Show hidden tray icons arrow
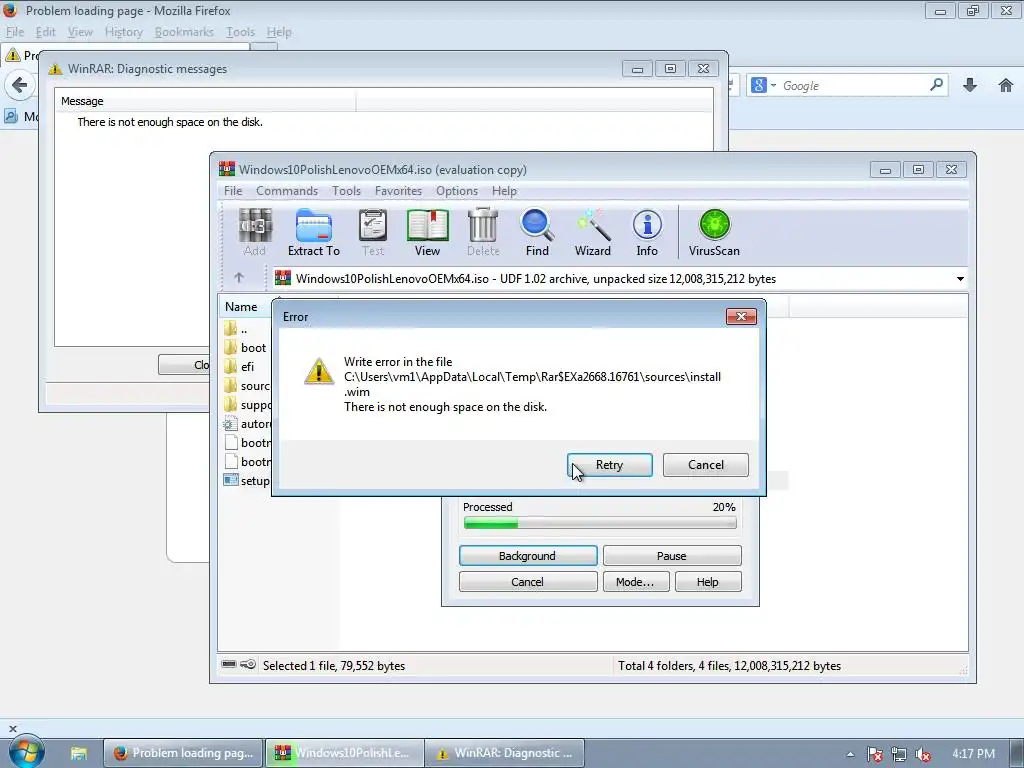Screen dimensions: 1024x768 click(850, 754)
